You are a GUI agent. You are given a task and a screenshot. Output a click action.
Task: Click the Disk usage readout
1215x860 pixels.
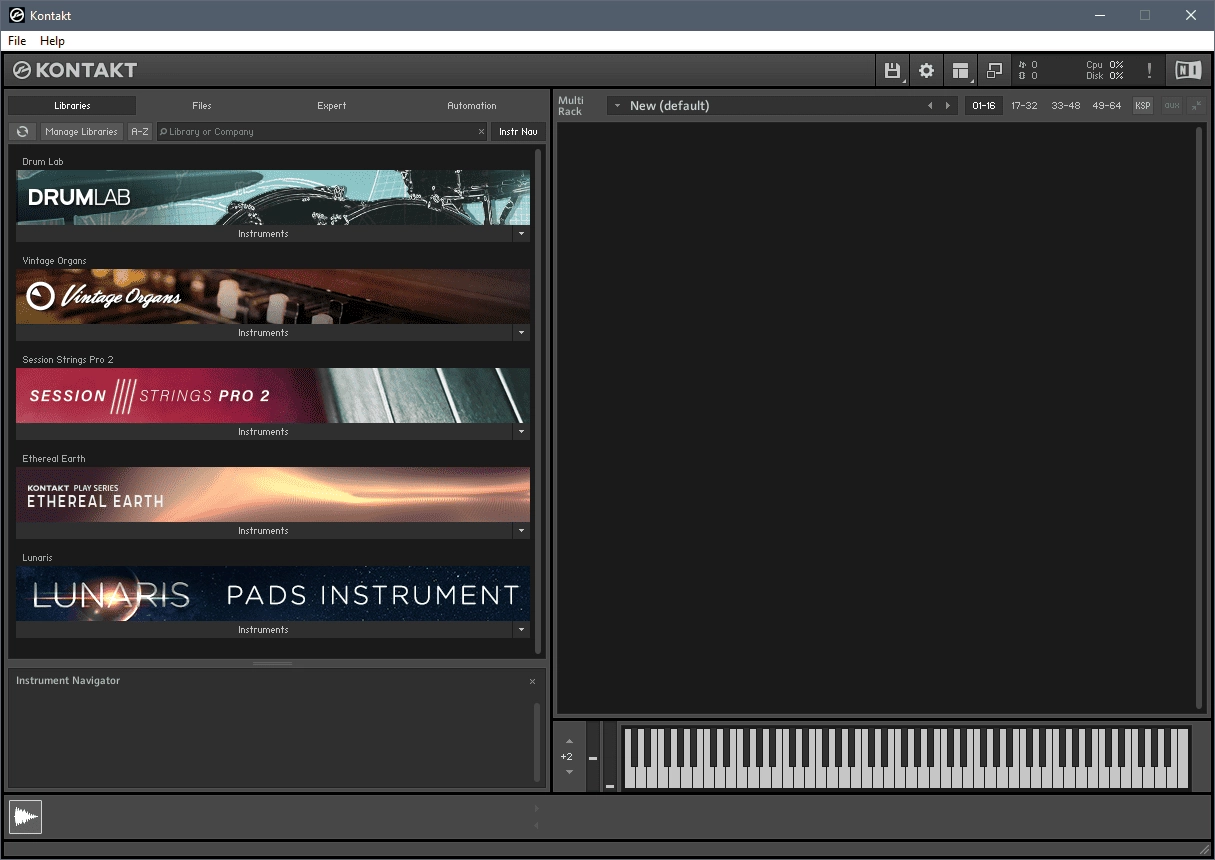pos(1105,76)
